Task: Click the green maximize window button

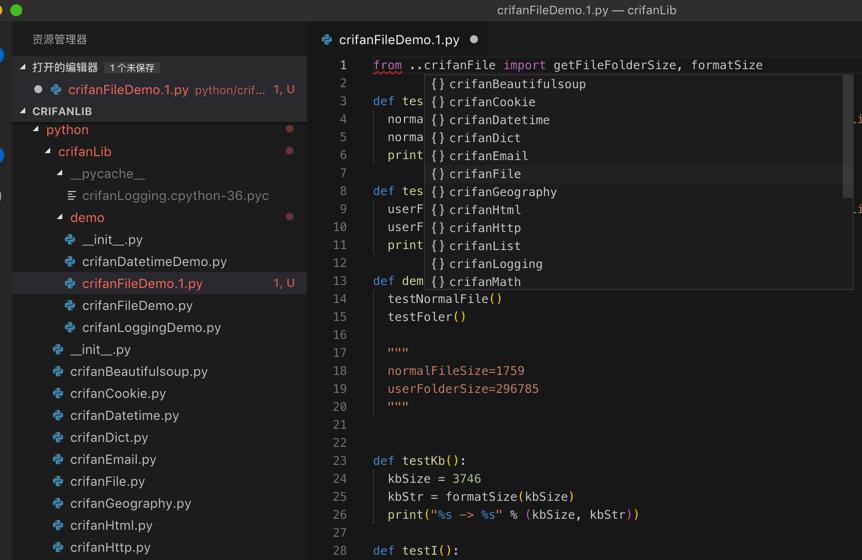Action: coord(16,10)
